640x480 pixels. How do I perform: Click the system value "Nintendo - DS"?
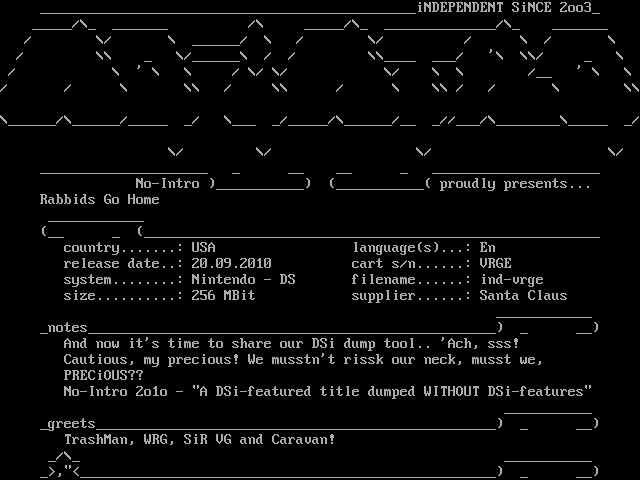[243, 280]
